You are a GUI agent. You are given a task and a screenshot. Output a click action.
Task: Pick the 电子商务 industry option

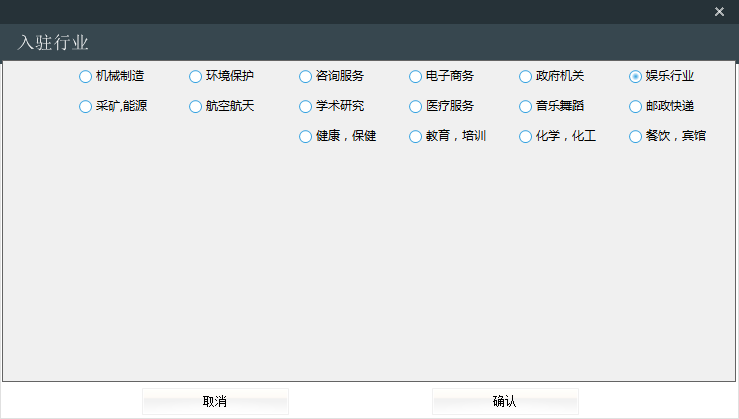click(416, 76)
